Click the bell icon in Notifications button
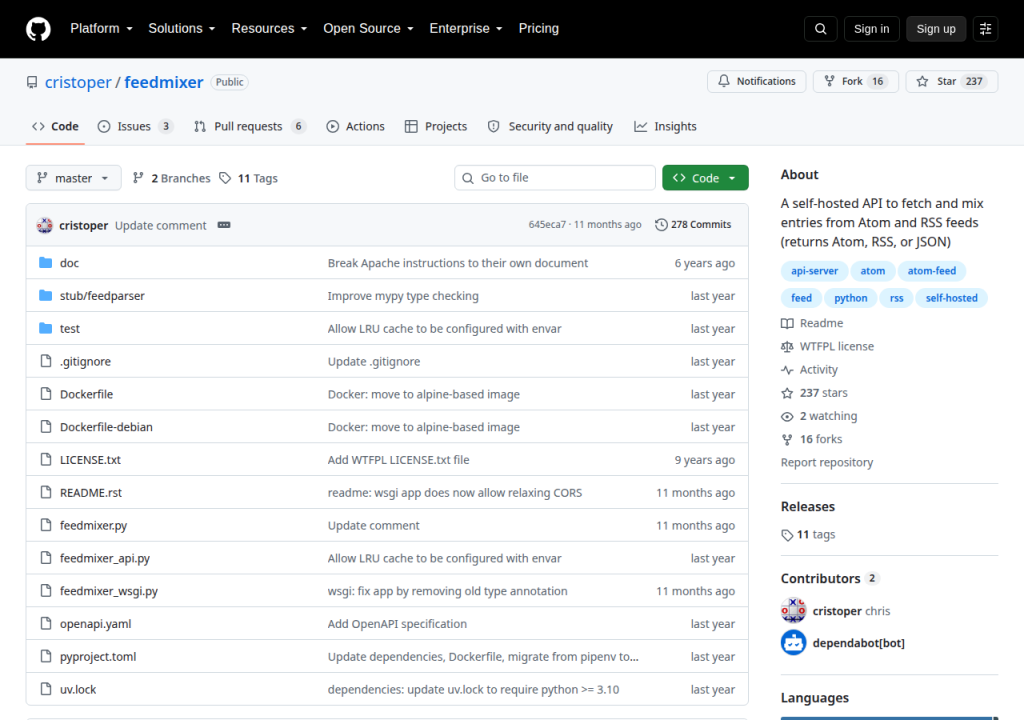This screenshot has height=720, width=1024. click(x=724, y=81)
